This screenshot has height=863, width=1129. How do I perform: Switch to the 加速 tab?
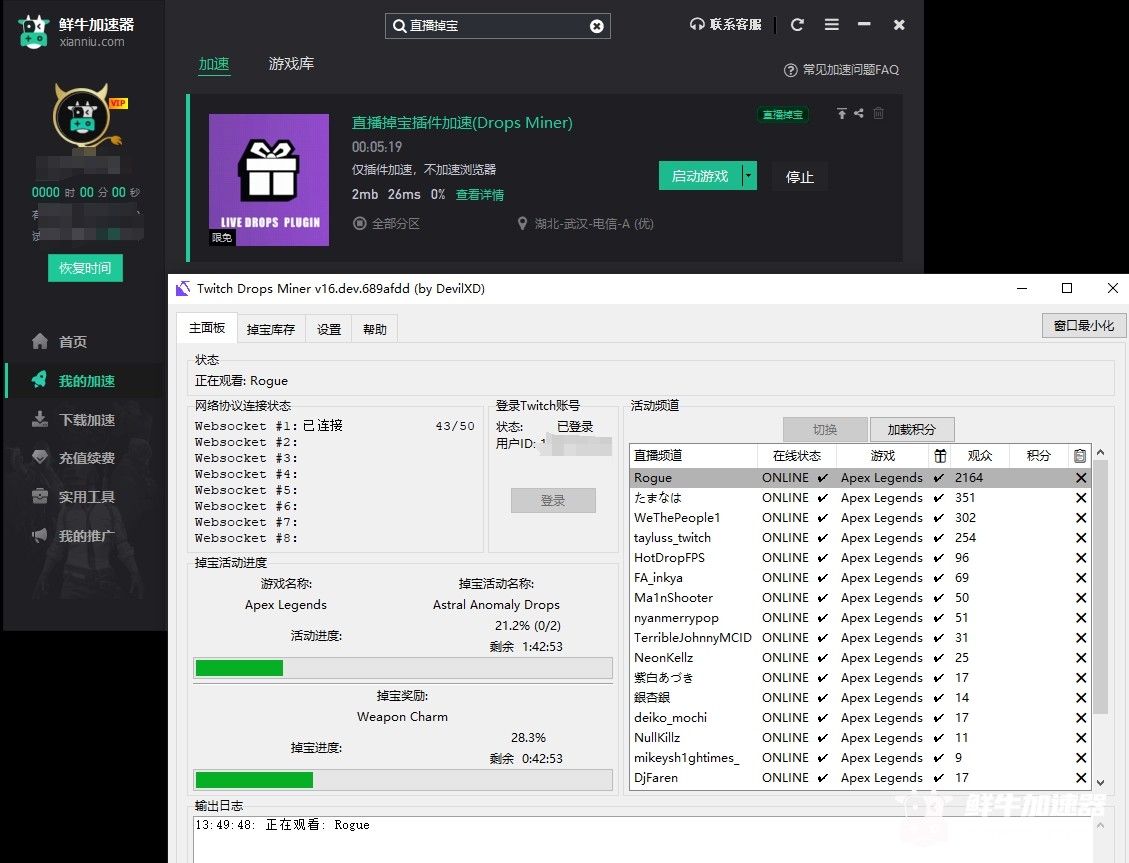pos(214,64)
